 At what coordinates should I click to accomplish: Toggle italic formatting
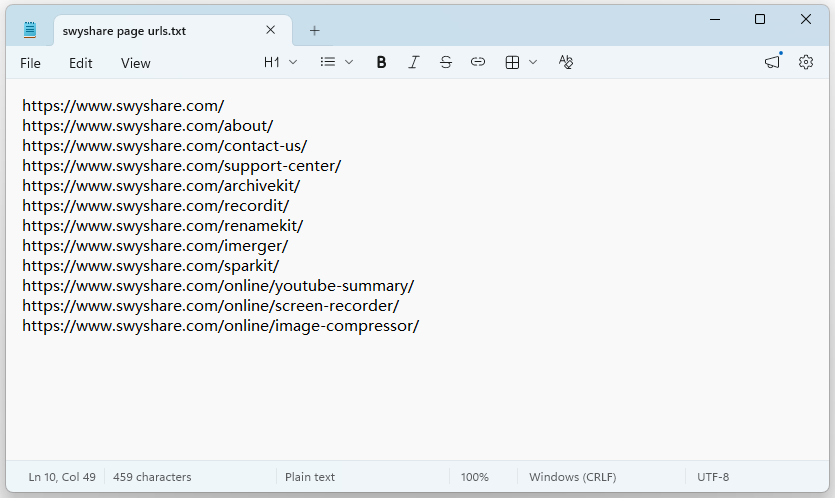pyautogui.click(x=414, y=62)
